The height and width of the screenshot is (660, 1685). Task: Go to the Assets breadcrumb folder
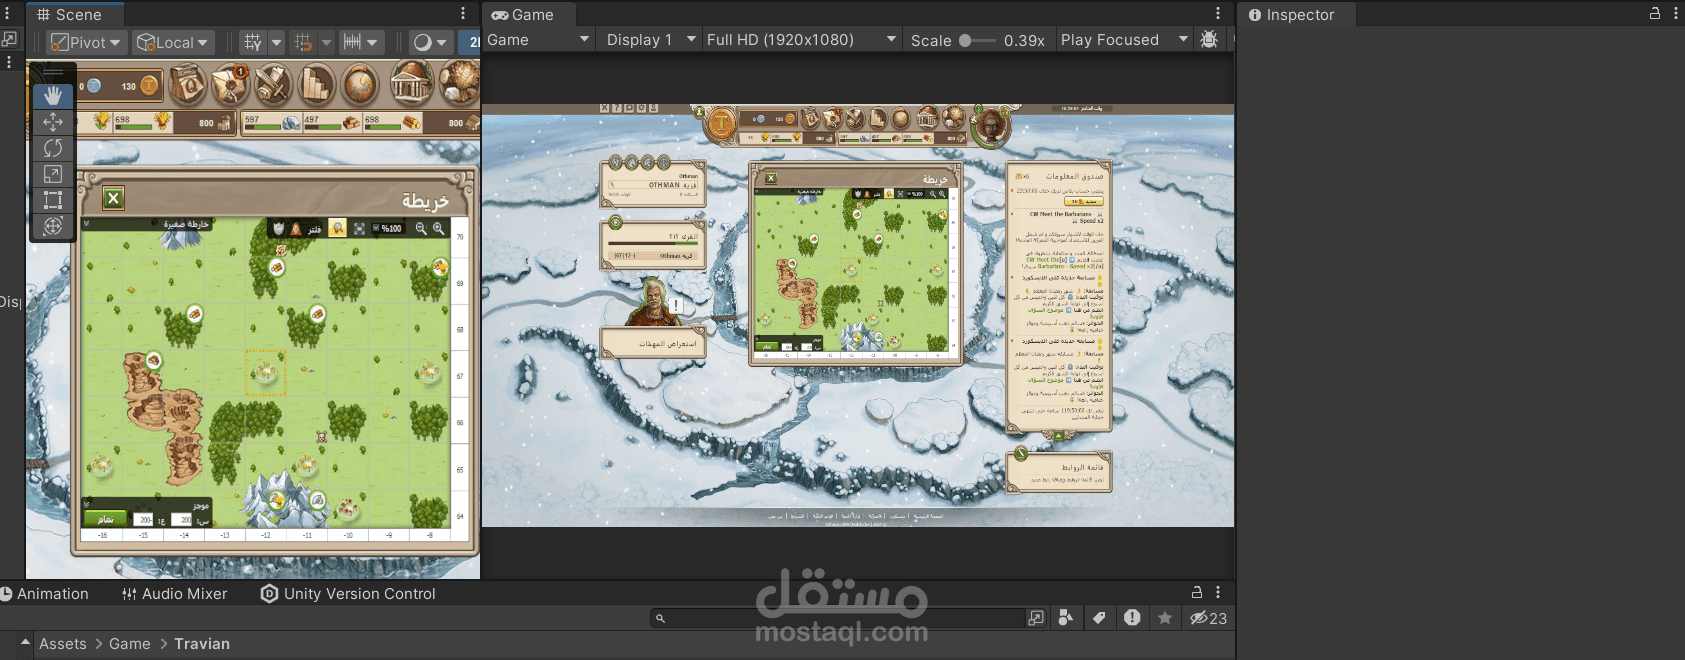point(63,644)
